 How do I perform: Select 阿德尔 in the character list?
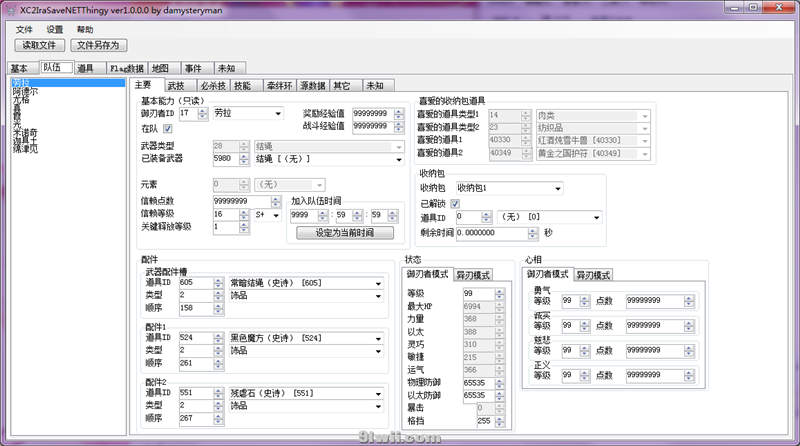click(25, 91)
